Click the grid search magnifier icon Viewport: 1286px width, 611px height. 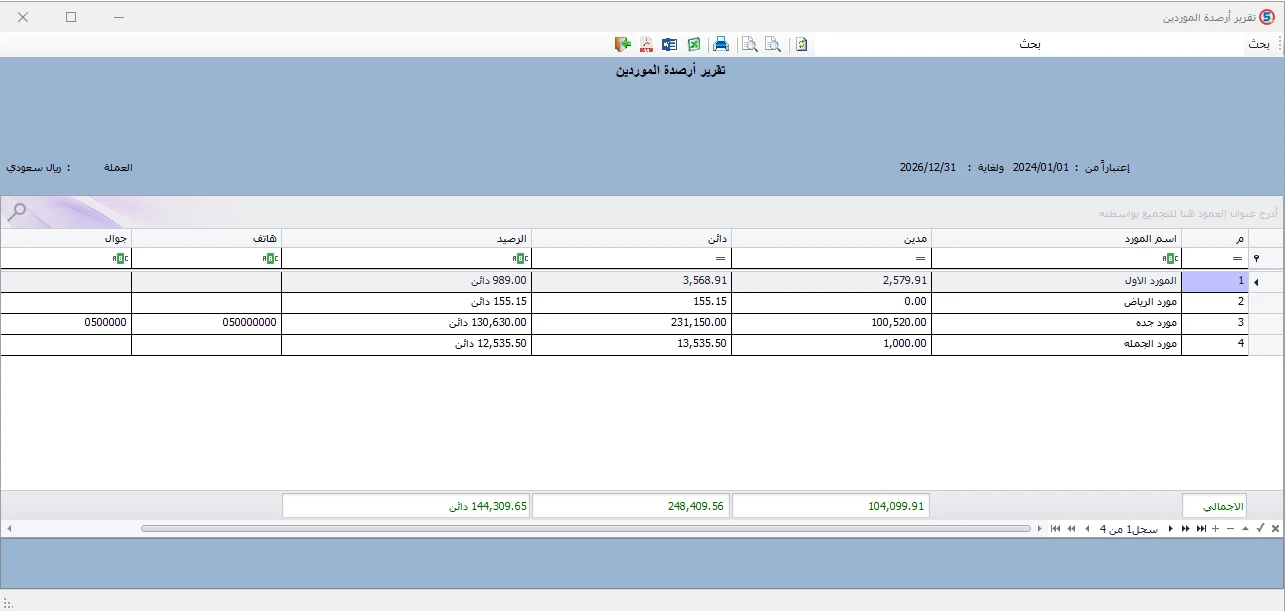17,212
